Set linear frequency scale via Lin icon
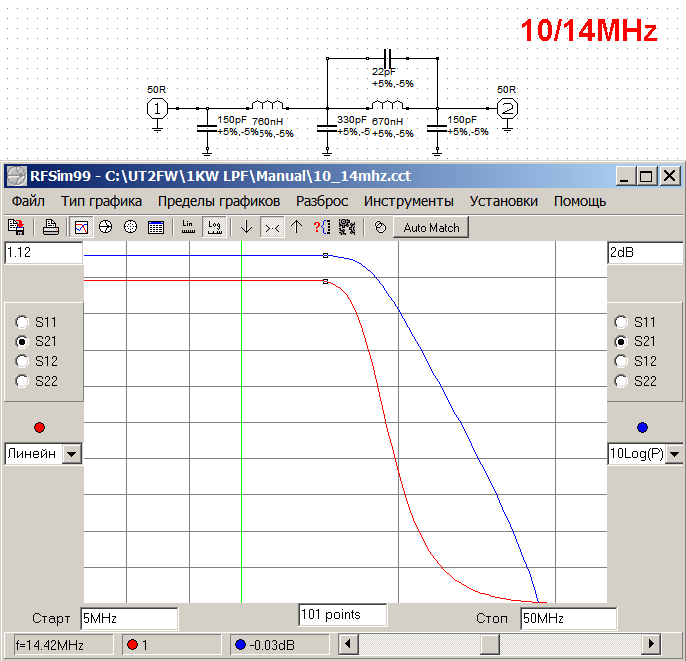 [x=188, y=227]
